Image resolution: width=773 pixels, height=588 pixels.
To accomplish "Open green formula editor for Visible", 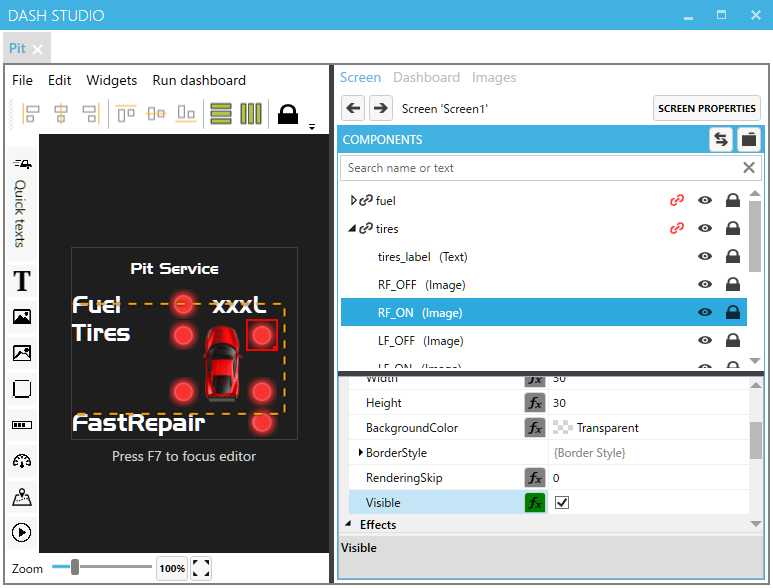I will tap(535, 503).
